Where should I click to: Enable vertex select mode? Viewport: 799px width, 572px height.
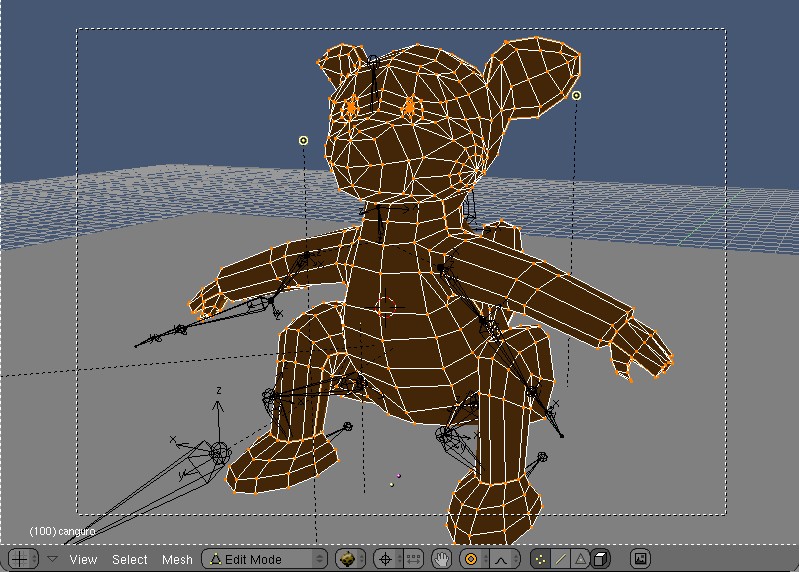540,559
